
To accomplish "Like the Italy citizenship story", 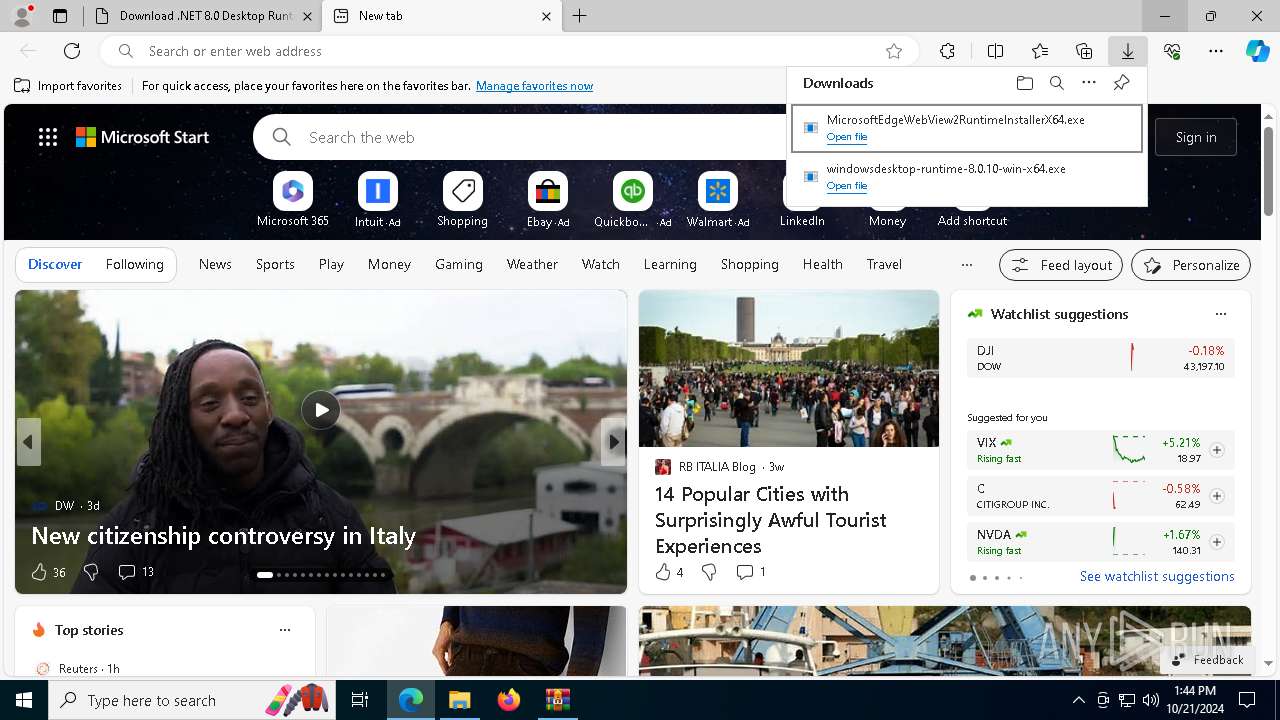I will click(39, 572).
